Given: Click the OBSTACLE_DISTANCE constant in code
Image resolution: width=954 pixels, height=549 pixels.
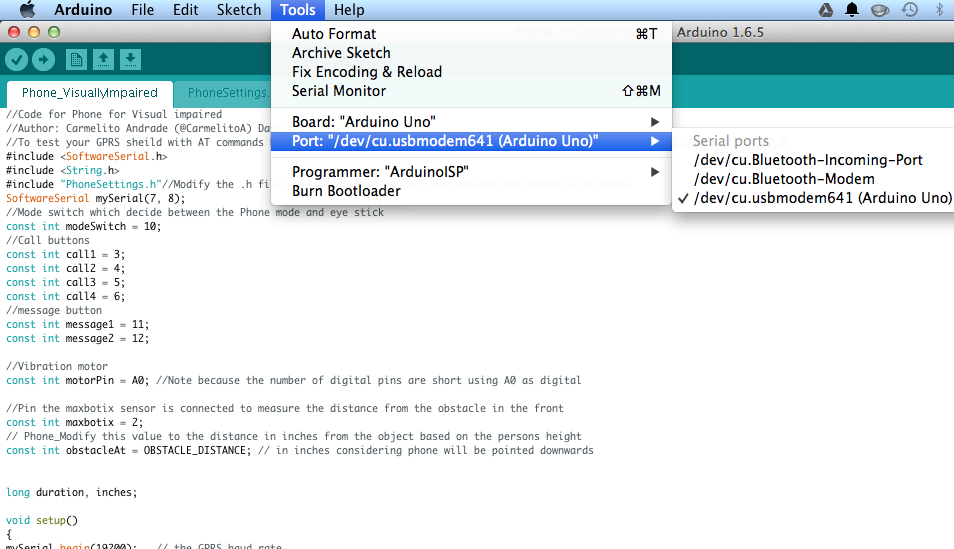Looking at the screenshot, I should [194, 450].
